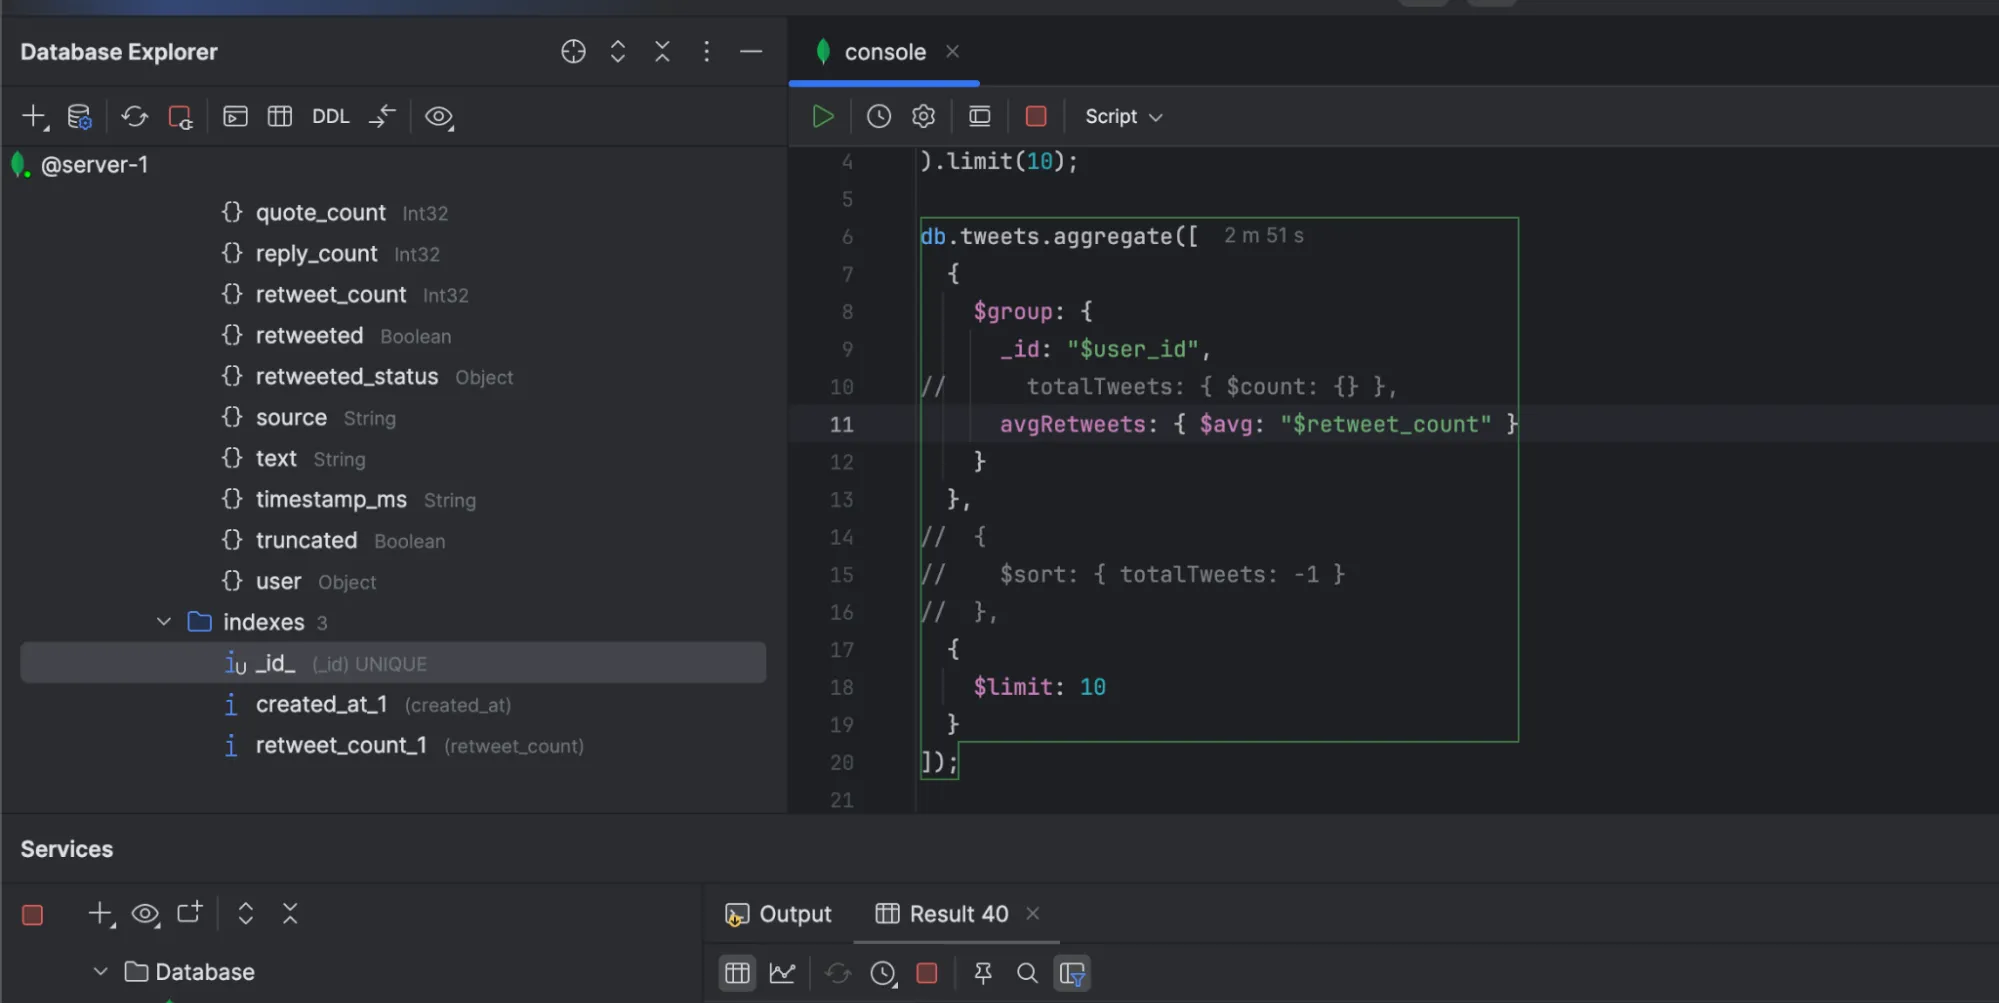Screen dimensions: 1999x1004
Task: Open console settings gear icon
Action: pyautogui.click(x=923, y=117)
